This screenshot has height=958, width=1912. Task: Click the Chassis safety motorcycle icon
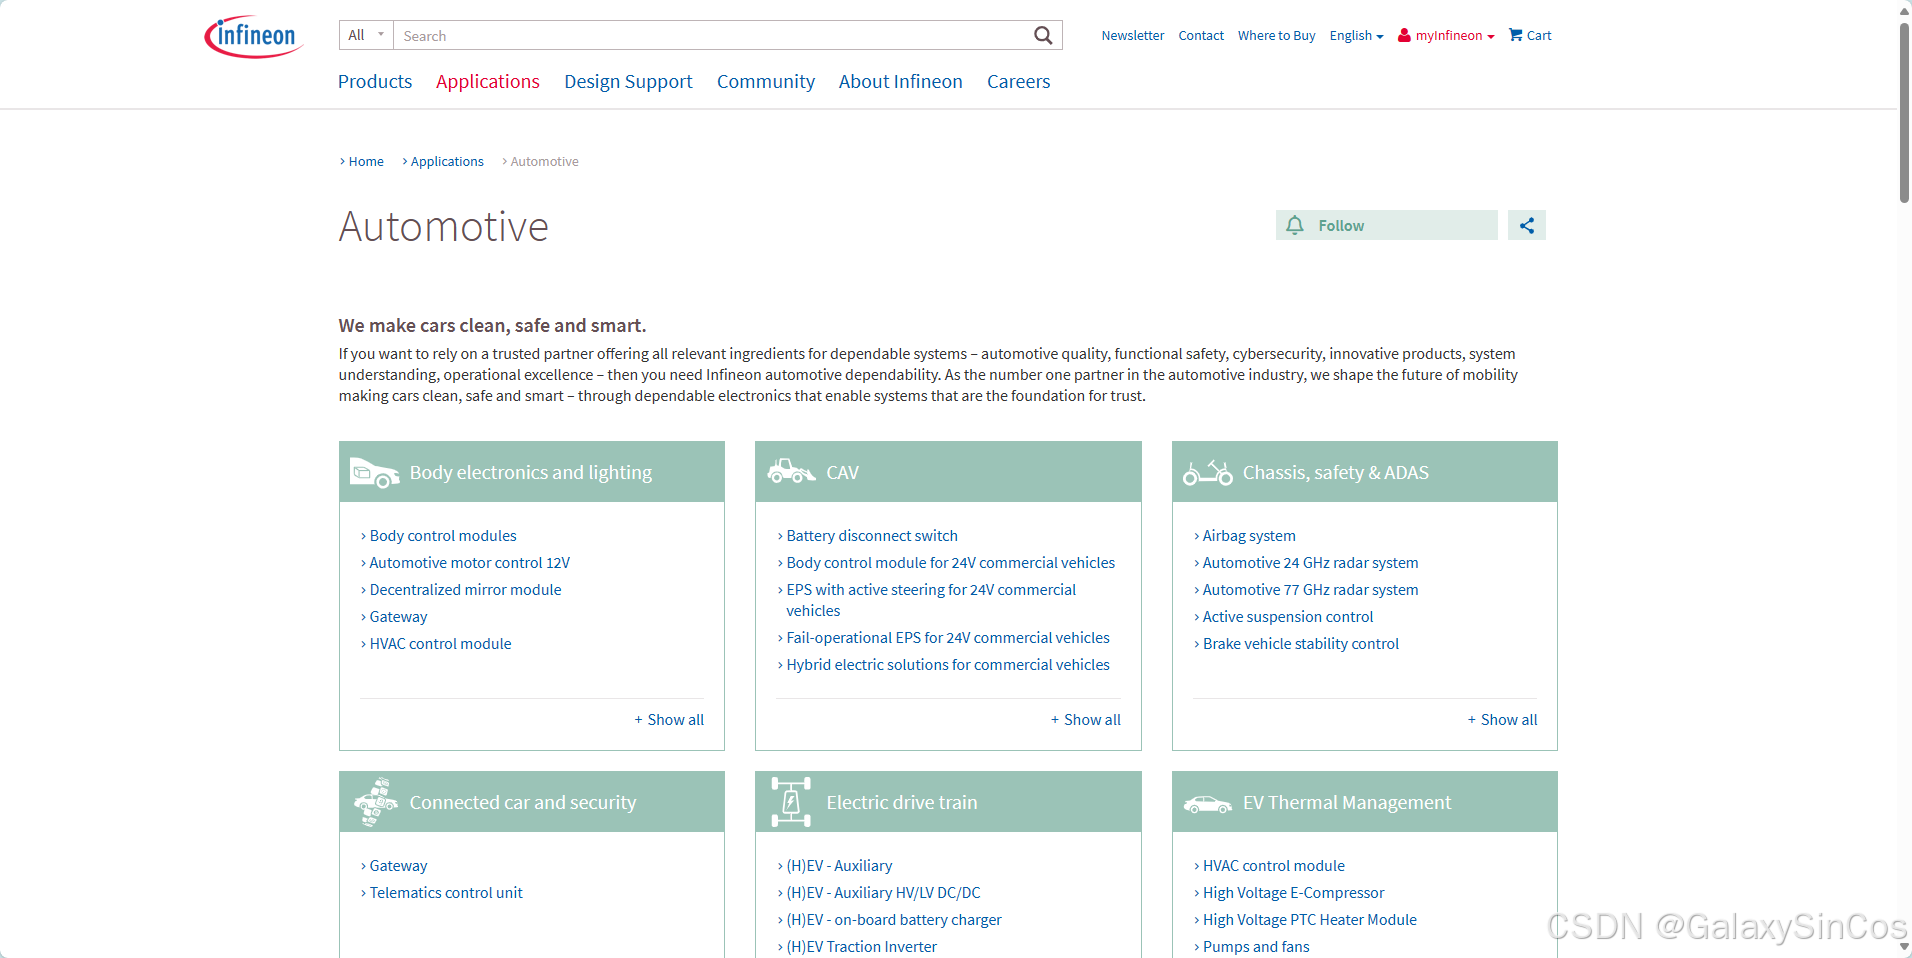pyautogui.click(x=1208, y=472)
